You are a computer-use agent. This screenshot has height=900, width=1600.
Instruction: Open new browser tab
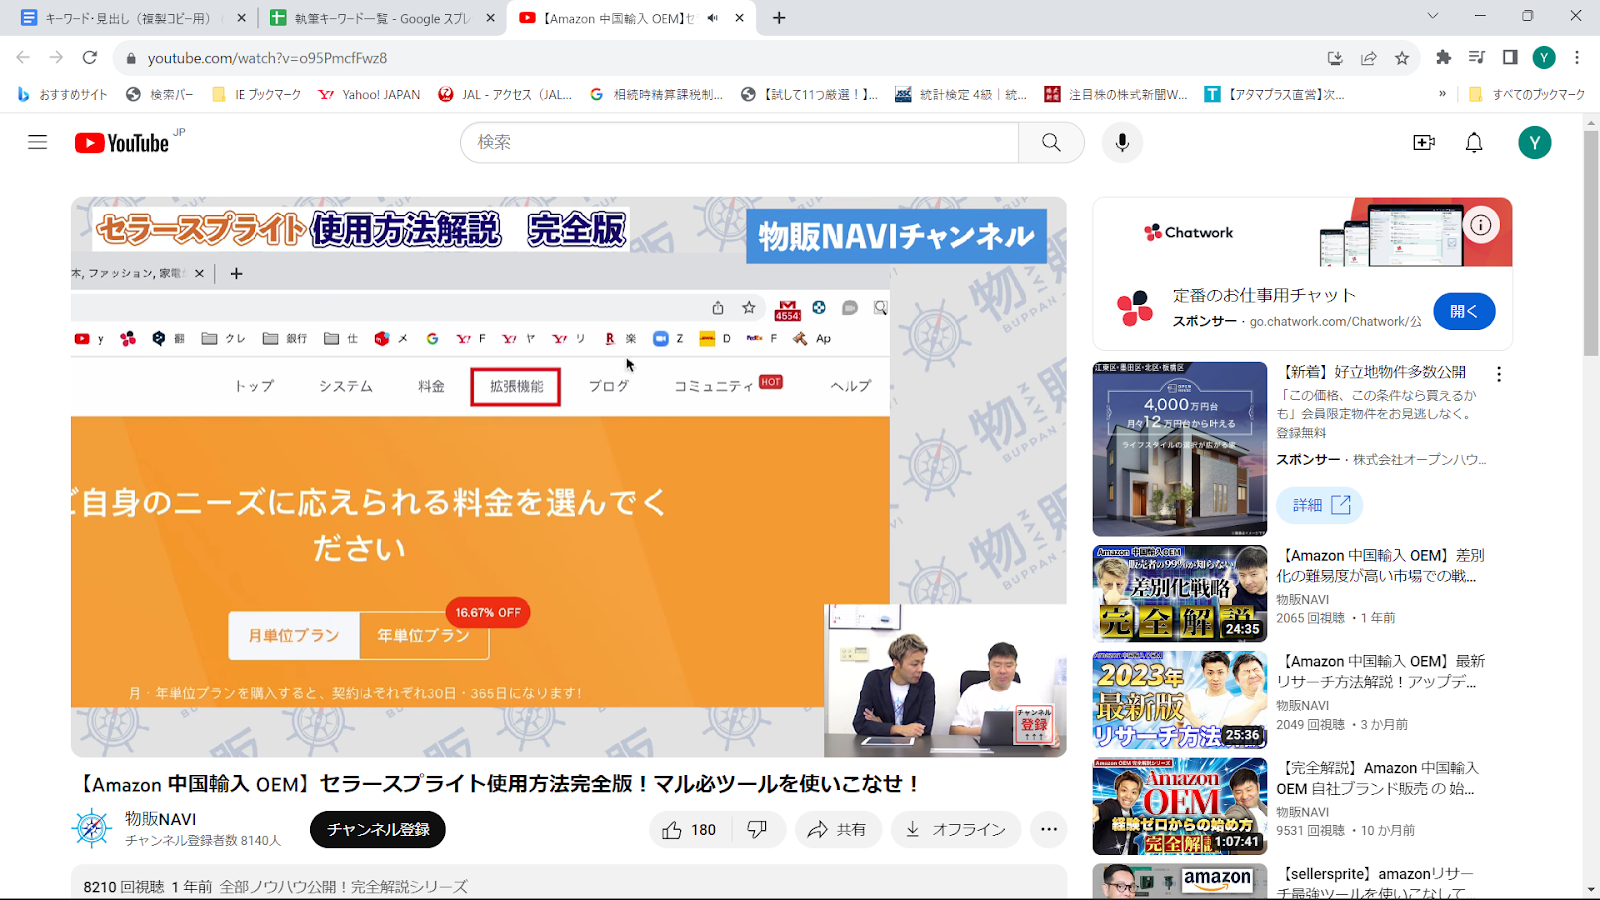779,18
